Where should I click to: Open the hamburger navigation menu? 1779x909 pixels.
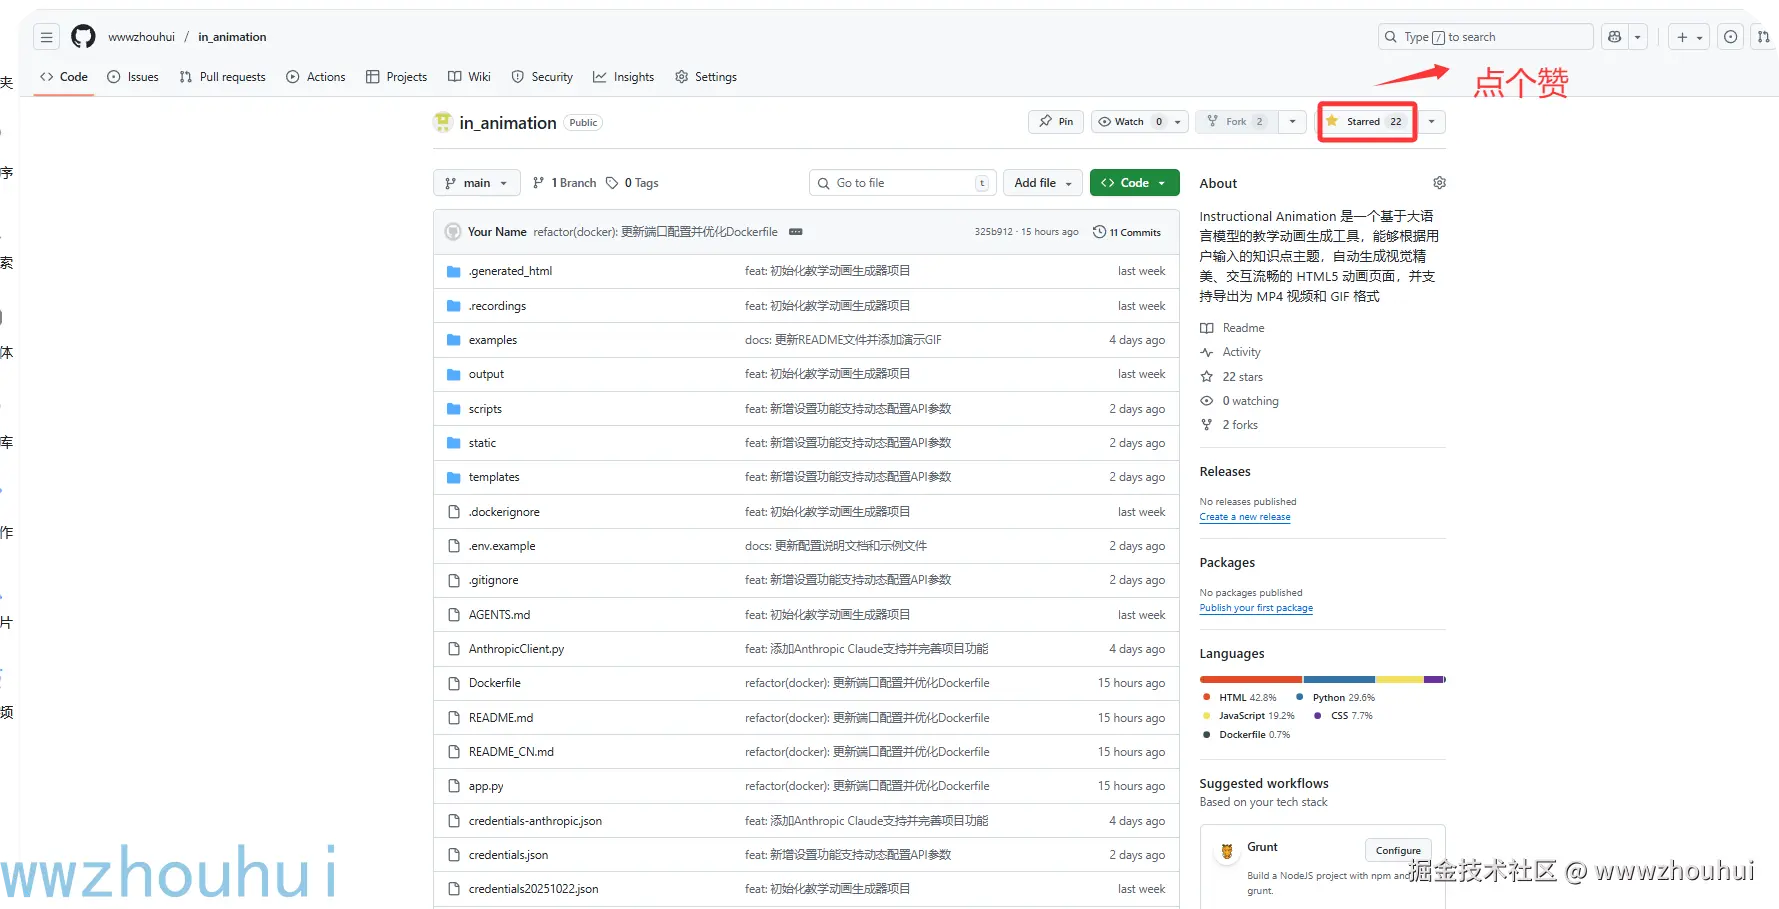[x=46, y=37]
